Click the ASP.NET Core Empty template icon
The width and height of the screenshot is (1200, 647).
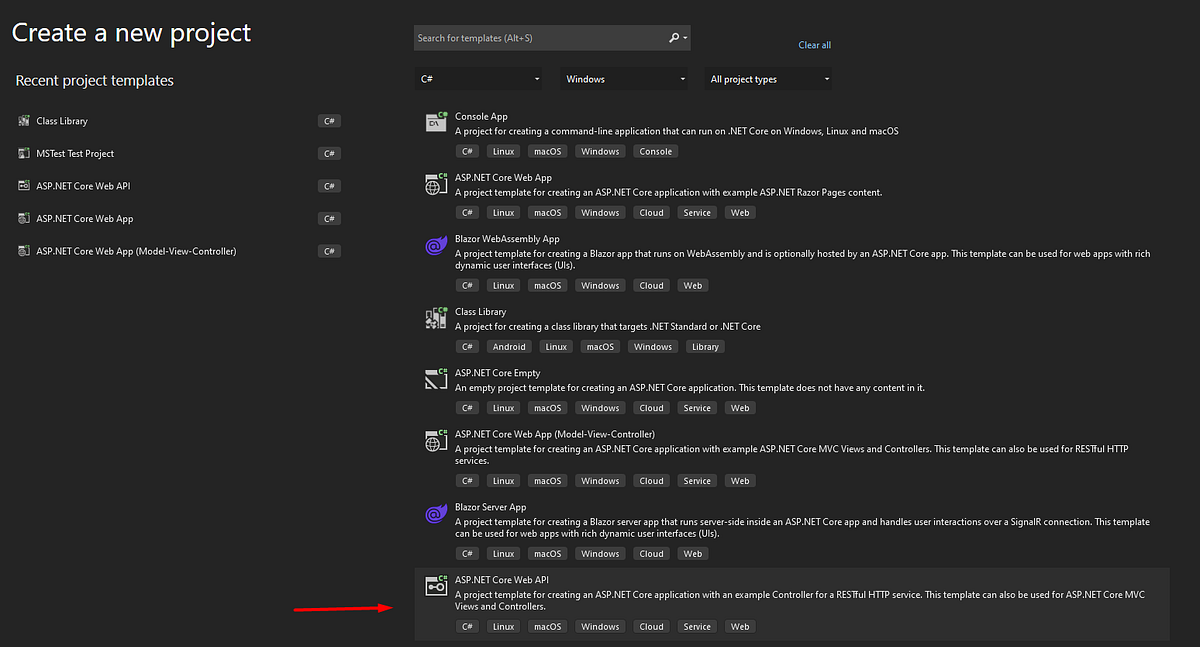pos(436,379)
